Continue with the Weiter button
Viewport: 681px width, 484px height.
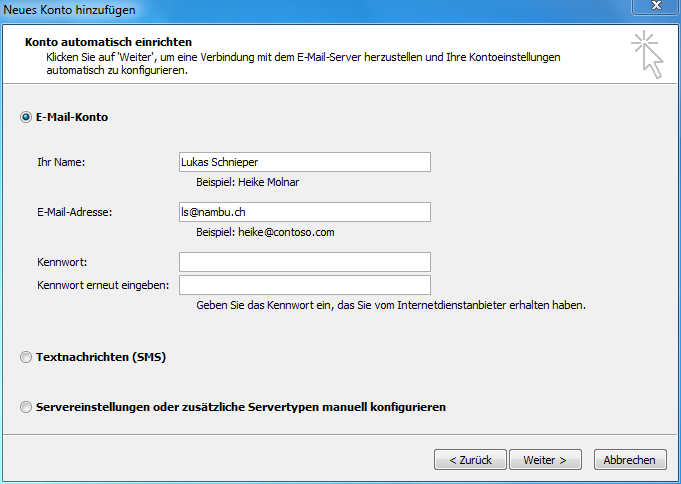point(545,460)
